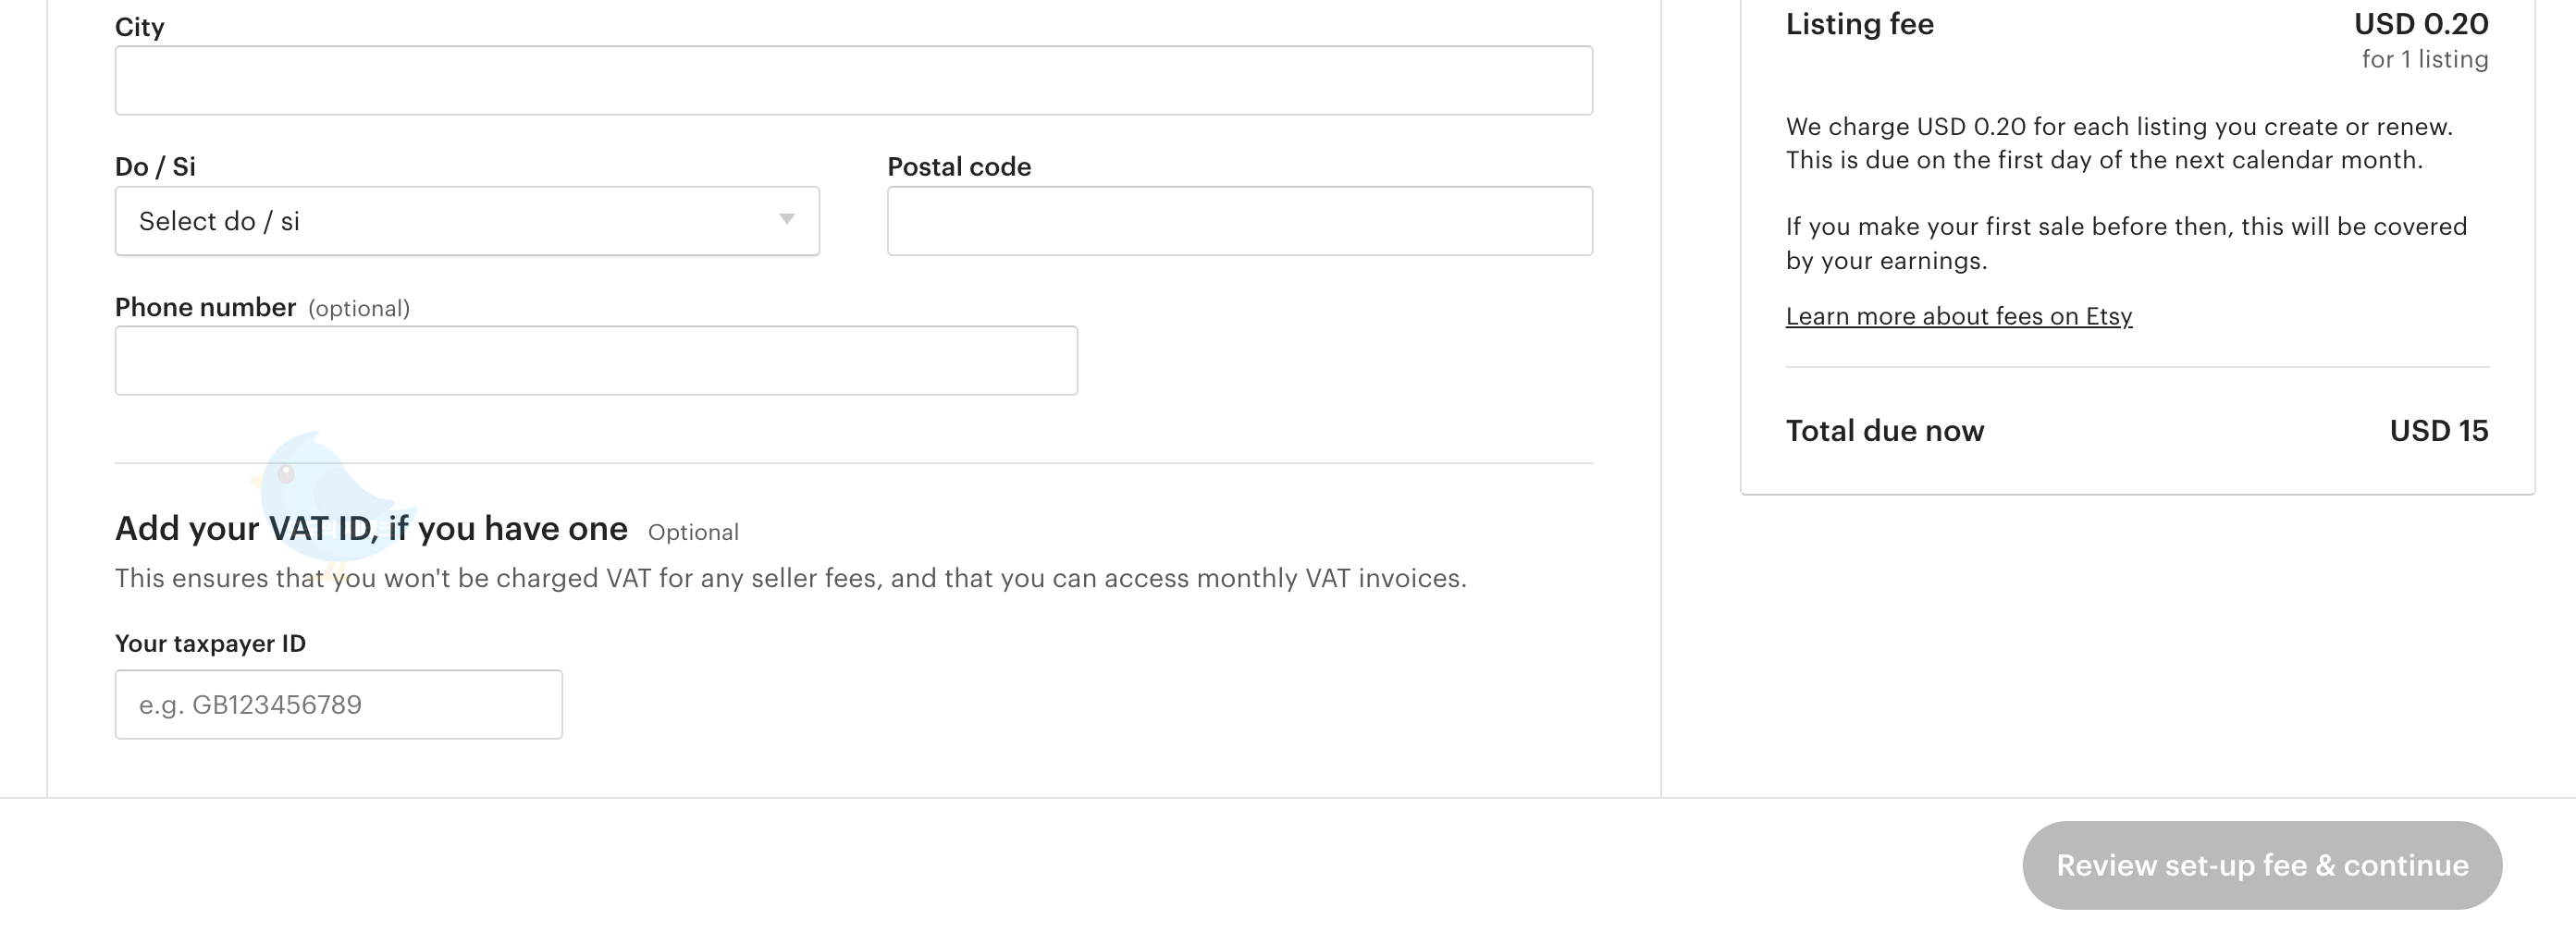Expand the Select do / si combo box
2576x932 pixels.
(x=466, y=220)
